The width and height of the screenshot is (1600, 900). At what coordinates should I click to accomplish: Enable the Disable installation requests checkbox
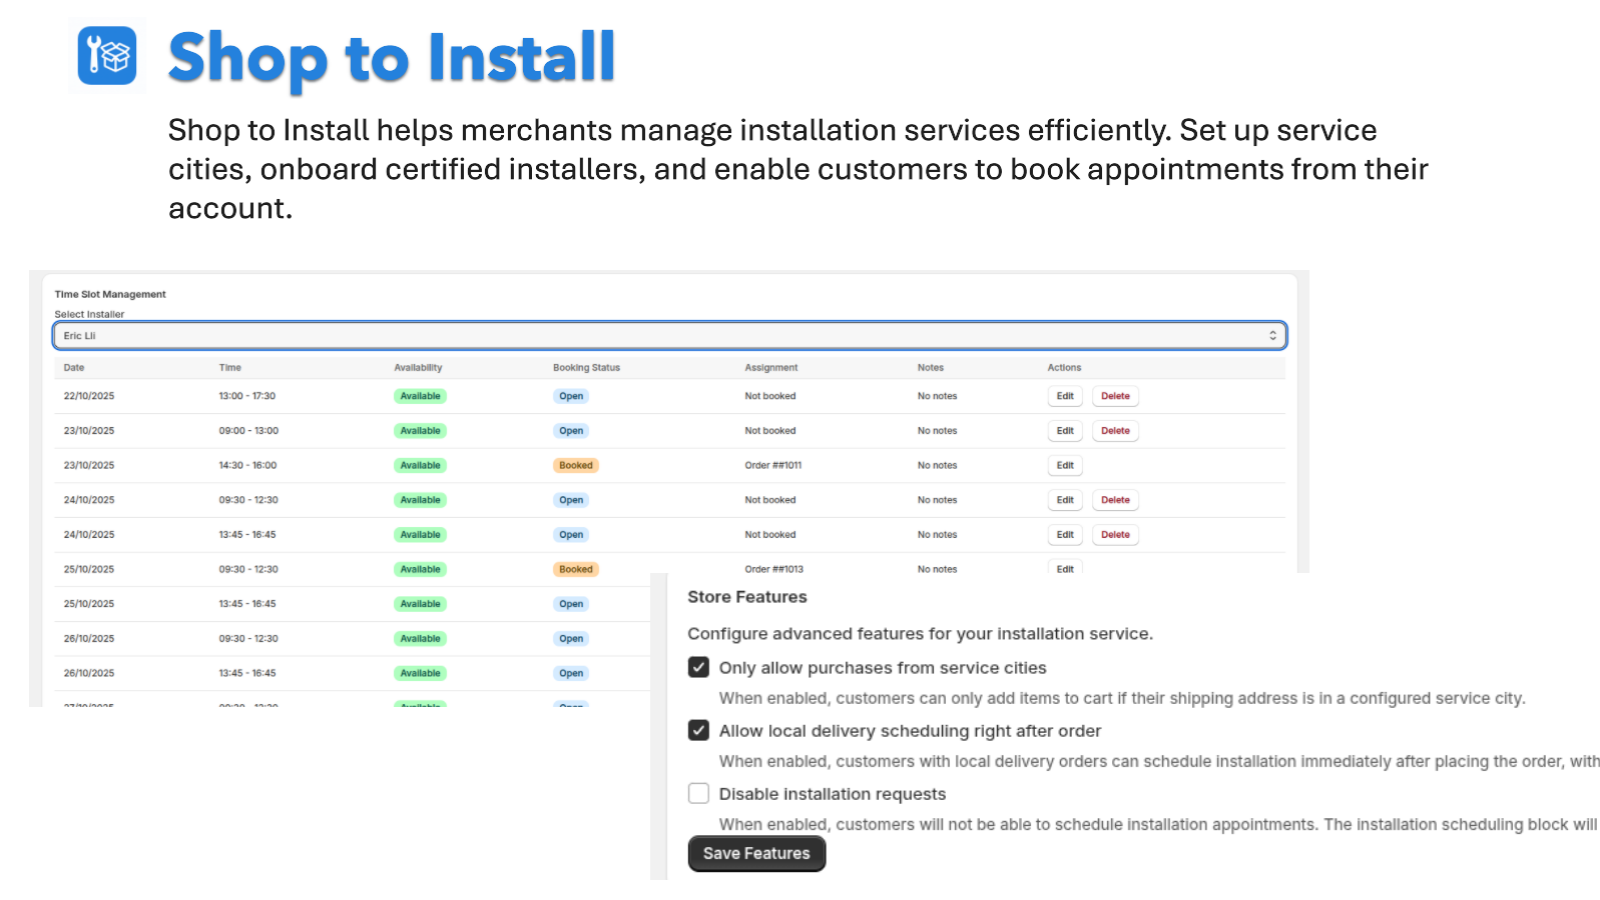(698, 793)
